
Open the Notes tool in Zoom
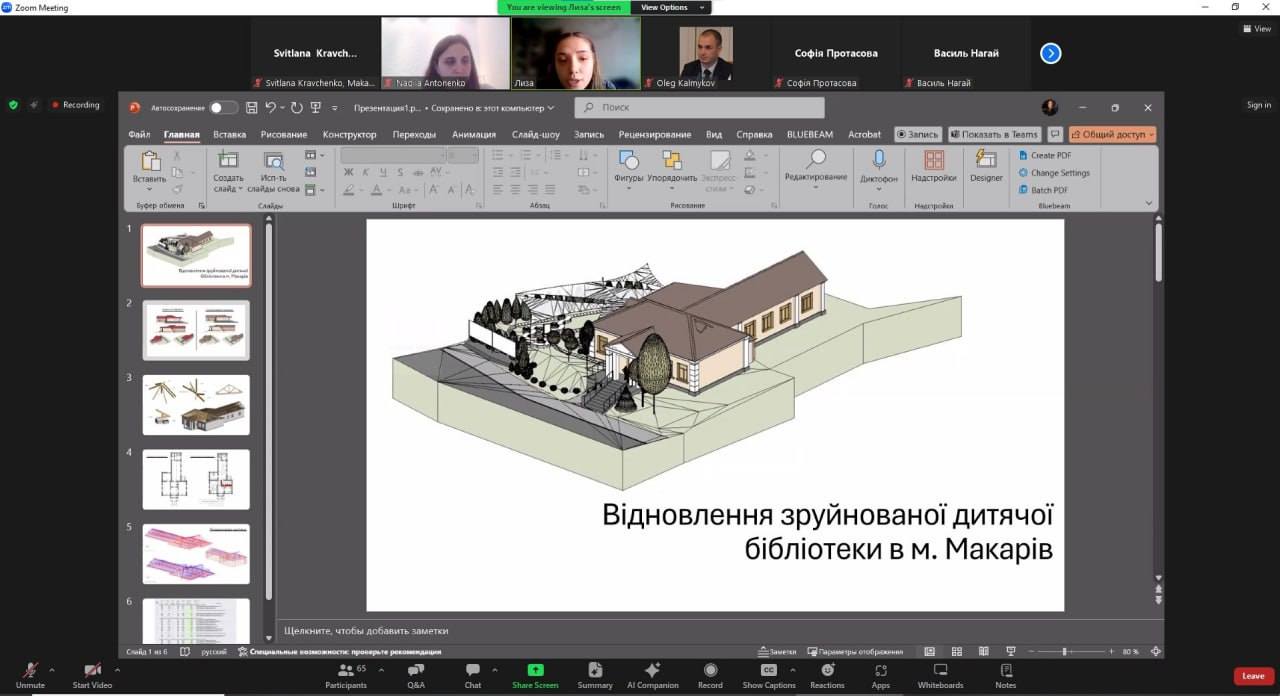click(1005, 675)
